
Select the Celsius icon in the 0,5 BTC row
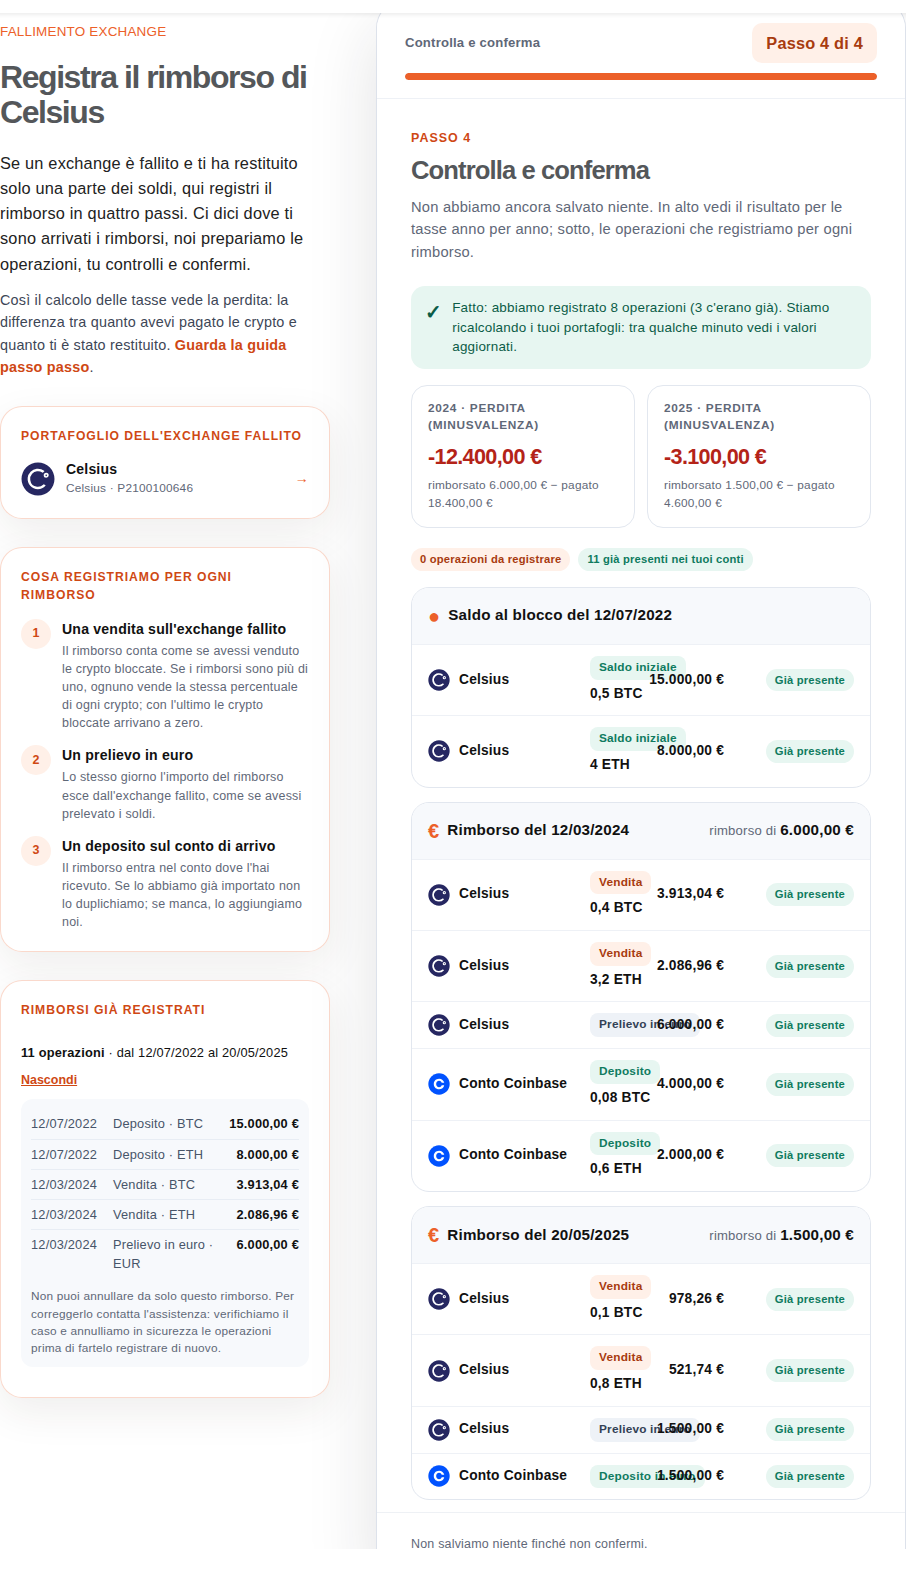[x=439, y=680]
